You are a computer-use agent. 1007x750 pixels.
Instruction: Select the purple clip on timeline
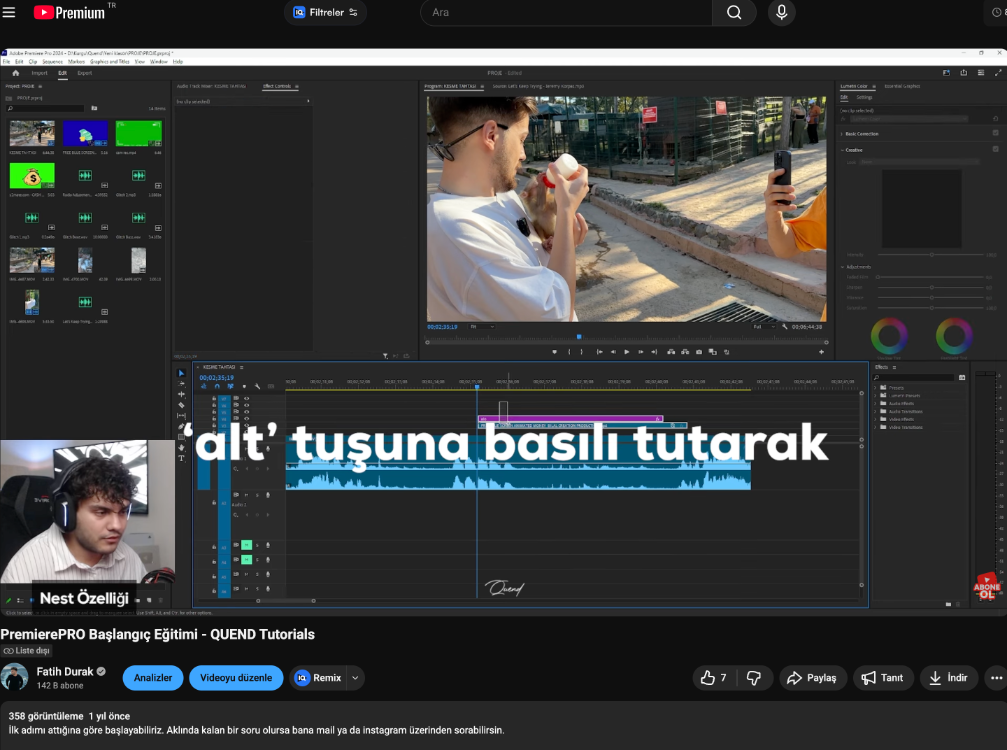(x=570, y=419)
